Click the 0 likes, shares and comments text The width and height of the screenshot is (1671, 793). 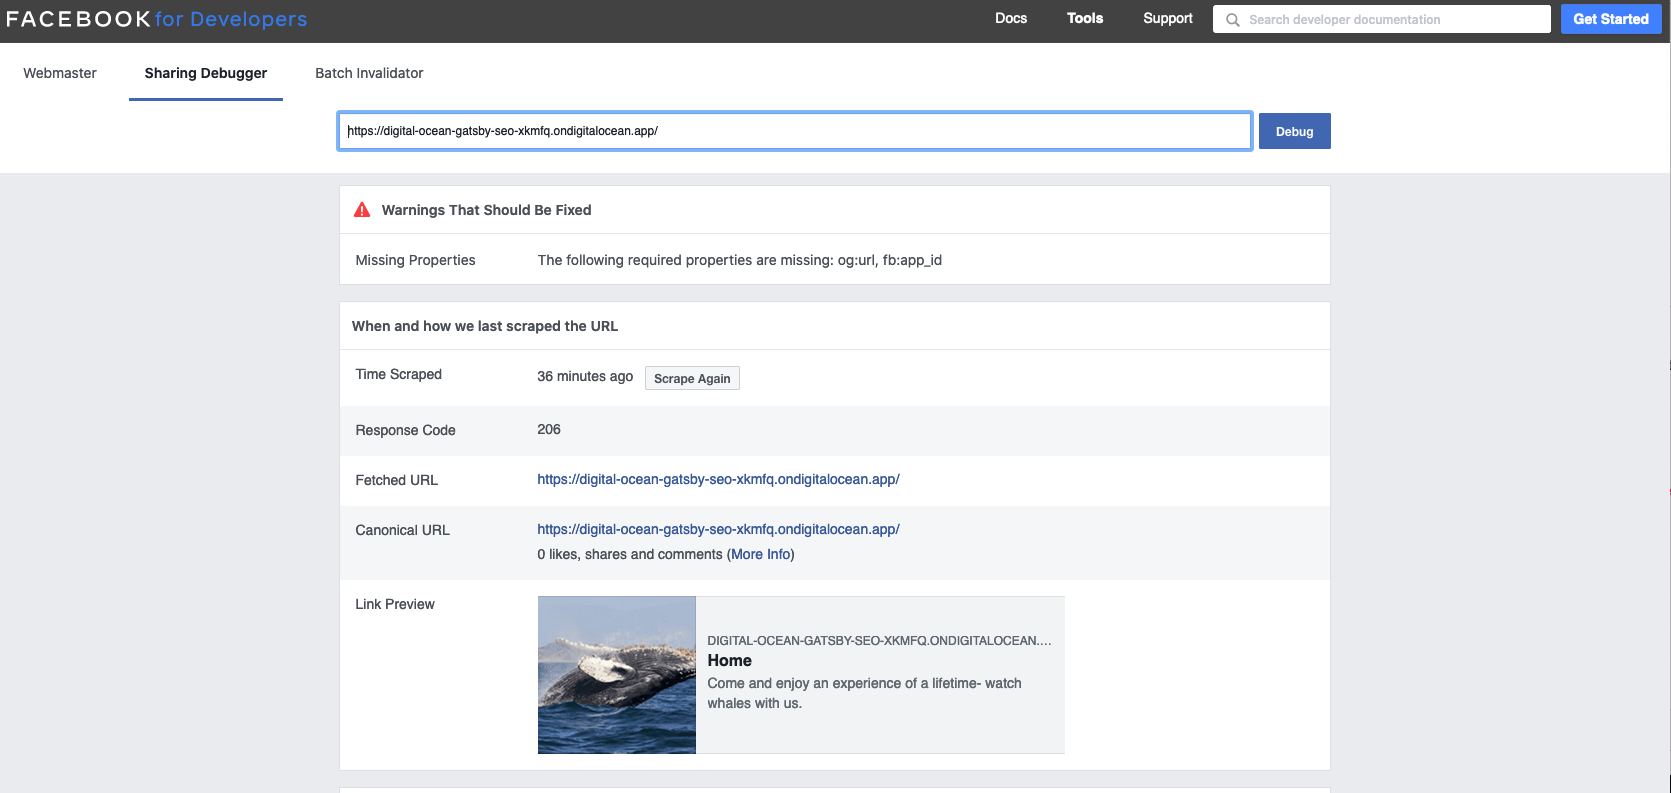(x=630, y=554)
